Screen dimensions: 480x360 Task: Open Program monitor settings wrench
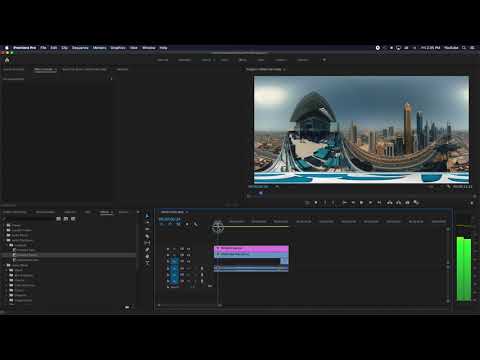click(x=449, y=187)
